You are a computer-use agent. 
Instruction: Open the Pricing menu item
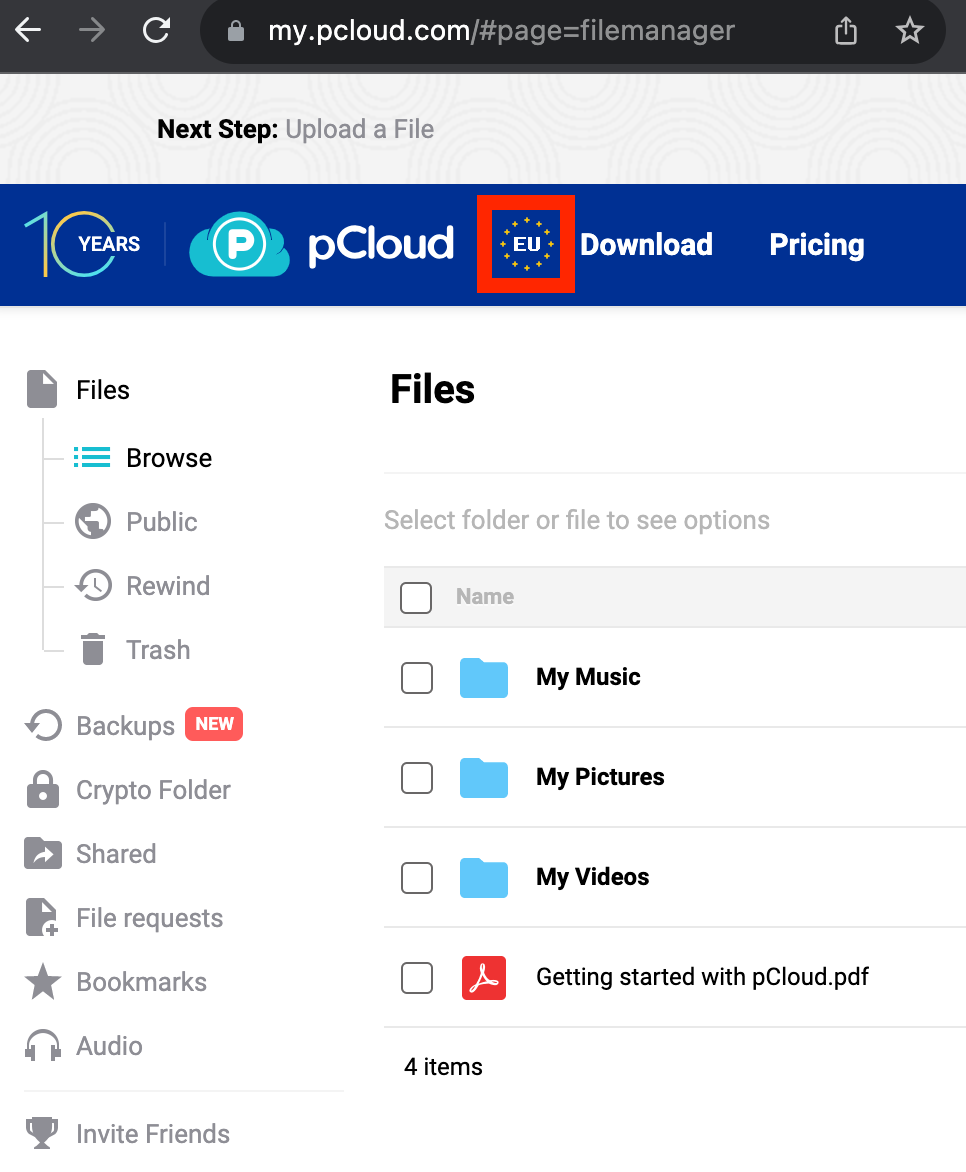(x=816, y=244)
